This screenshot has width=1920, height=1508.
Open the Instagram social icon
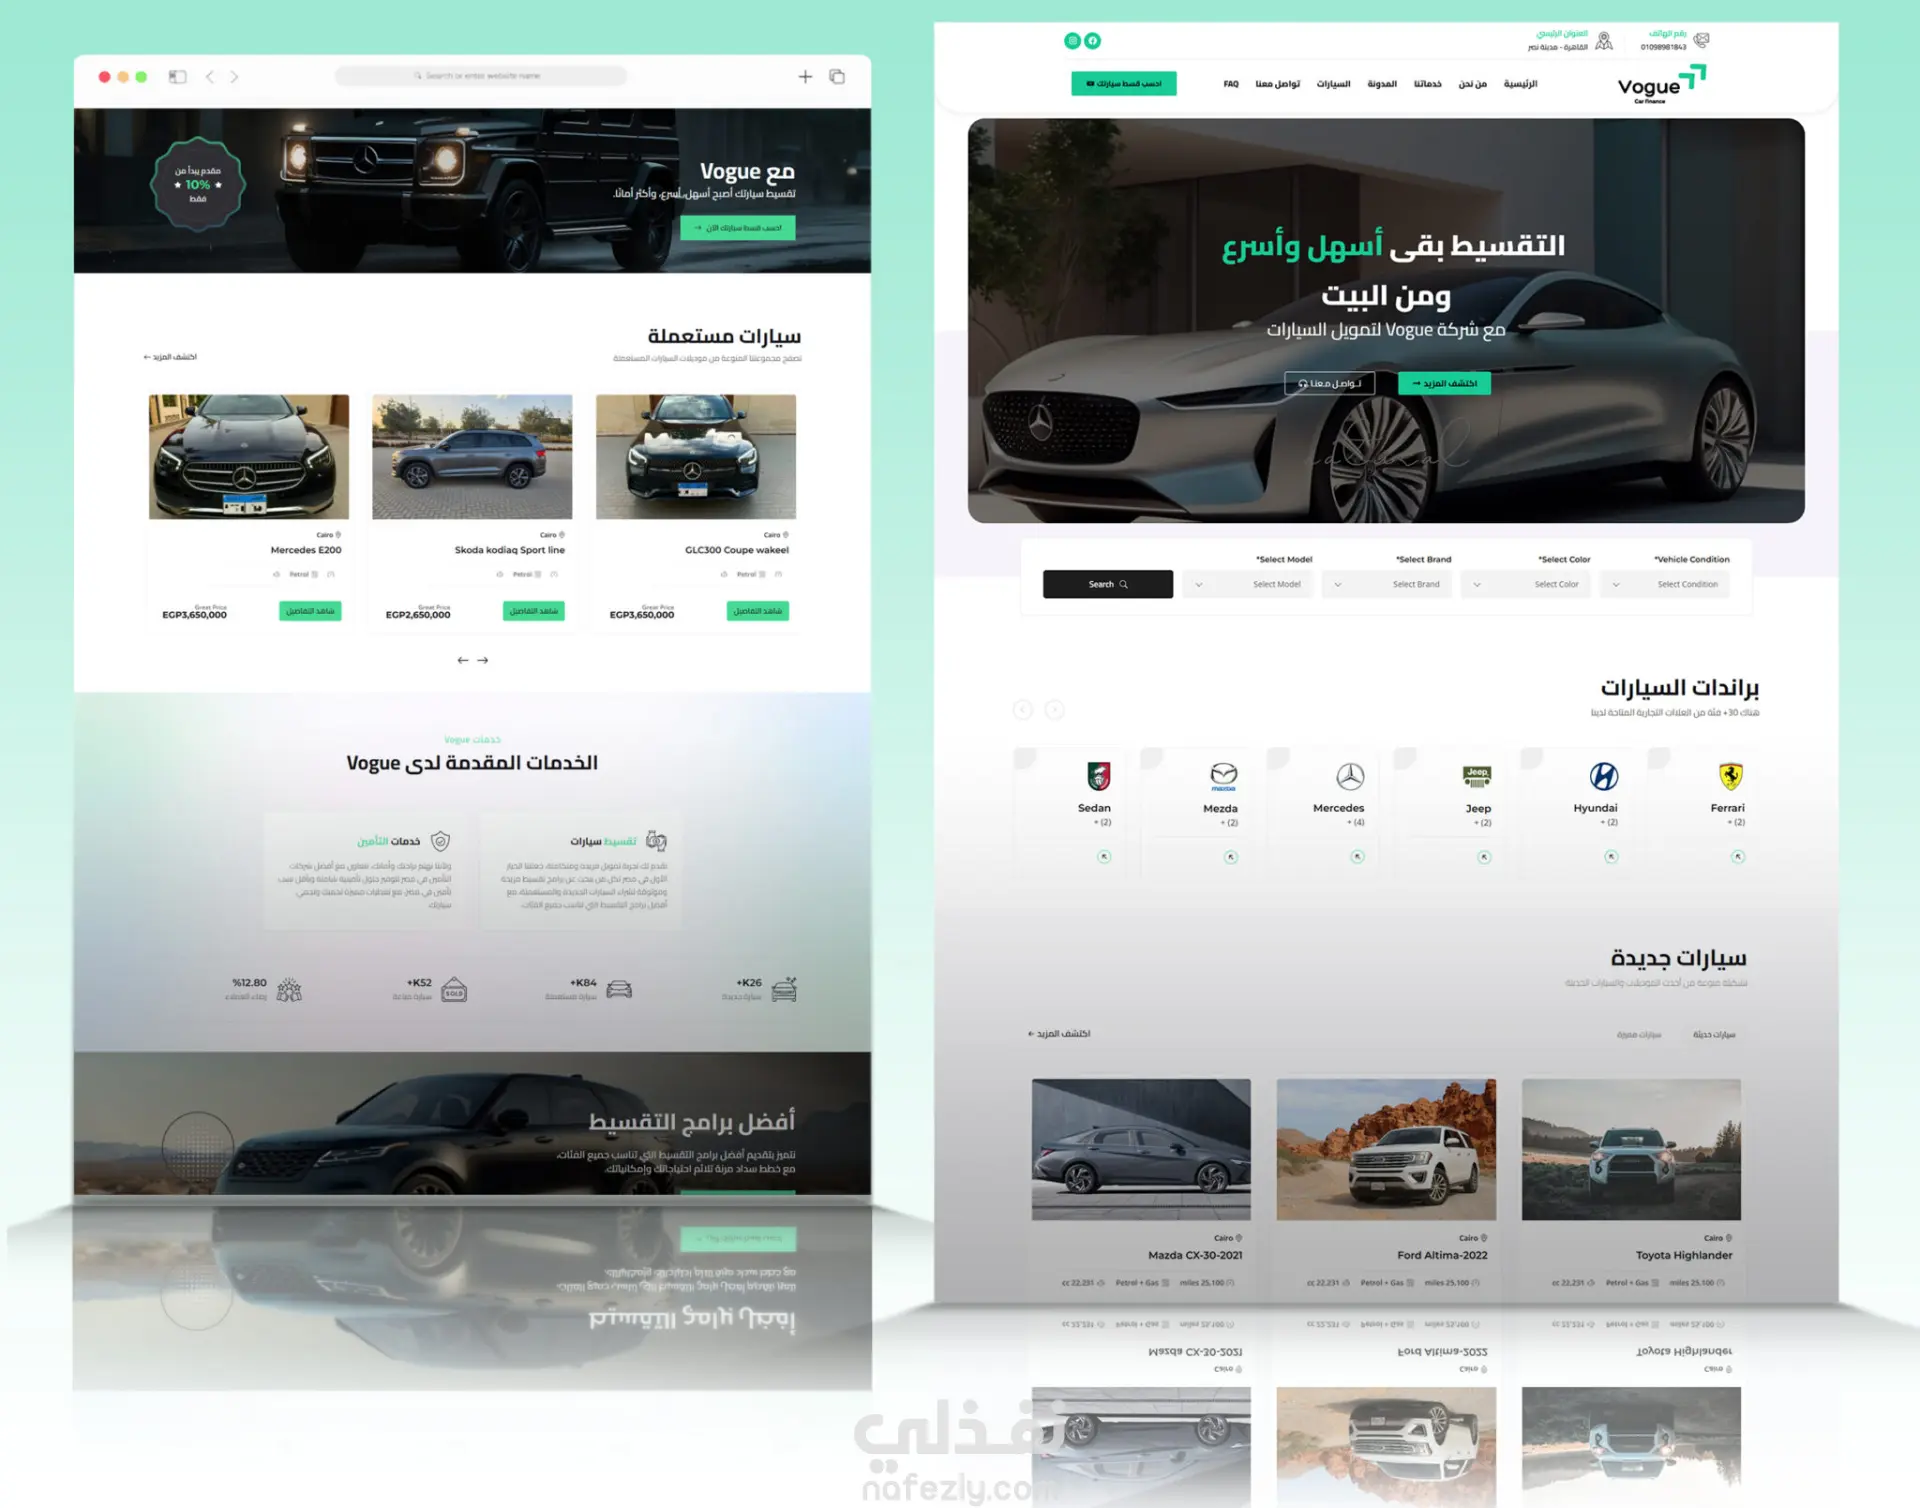[x=1072, y=41]
